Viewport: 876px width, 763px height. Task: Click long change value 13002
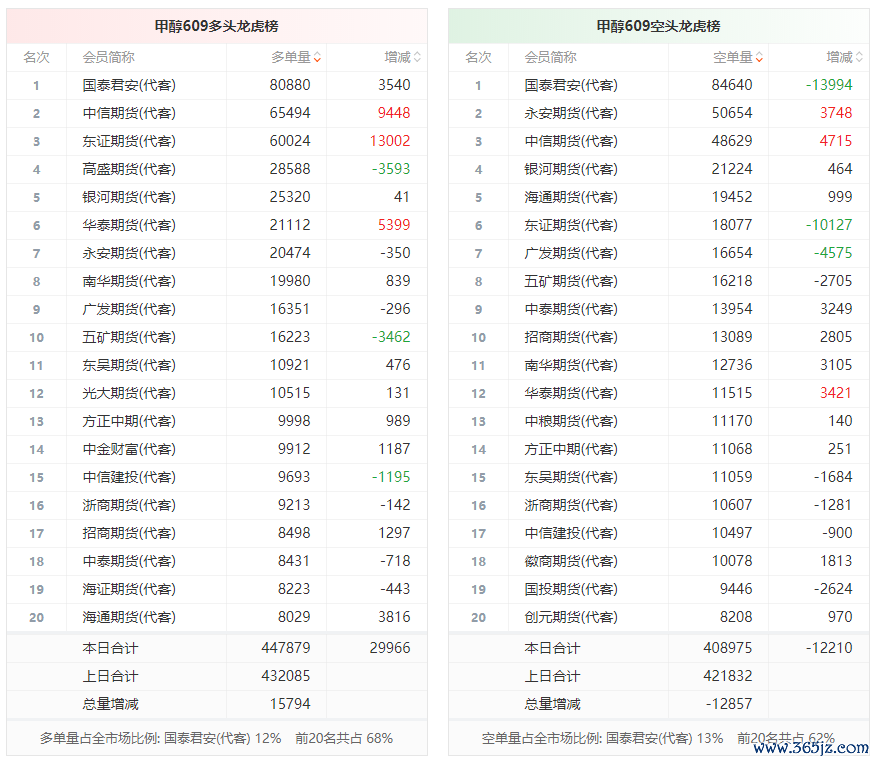point(390,141)
